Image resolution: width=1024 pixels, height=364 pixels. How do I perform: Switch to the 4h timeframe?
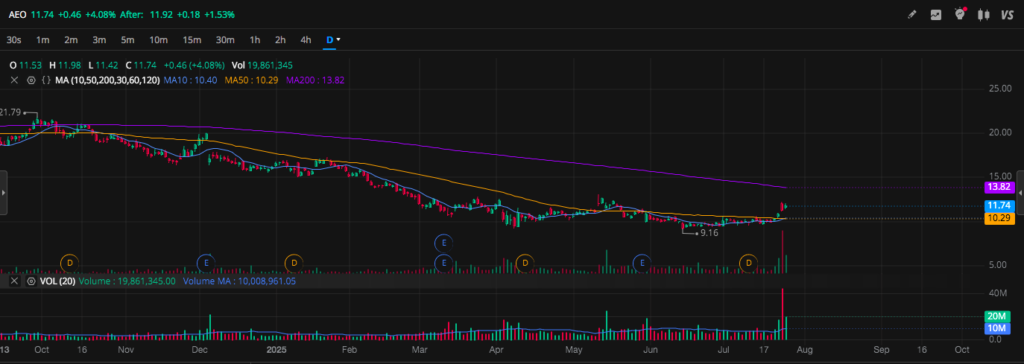click(306, 40)
